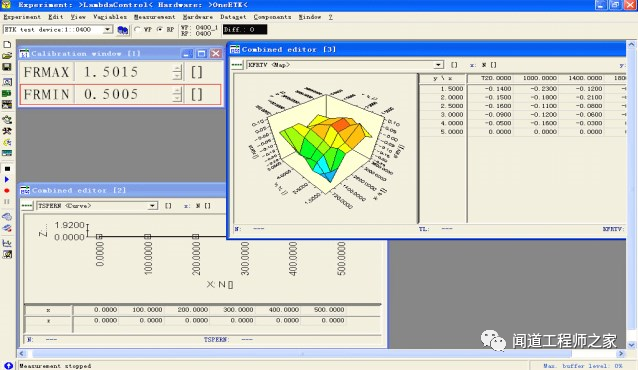Screen dimensions: 638x370
Task: Start recording with the red circle icon
Action: pyautogui.click(x=7, y=190)
